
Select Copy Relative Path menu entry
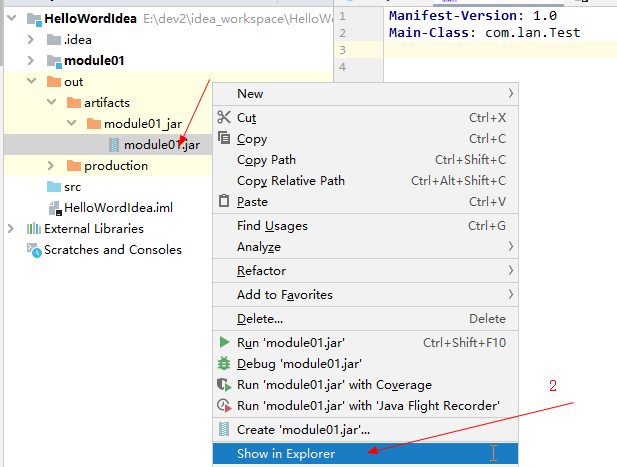(366, 181)
